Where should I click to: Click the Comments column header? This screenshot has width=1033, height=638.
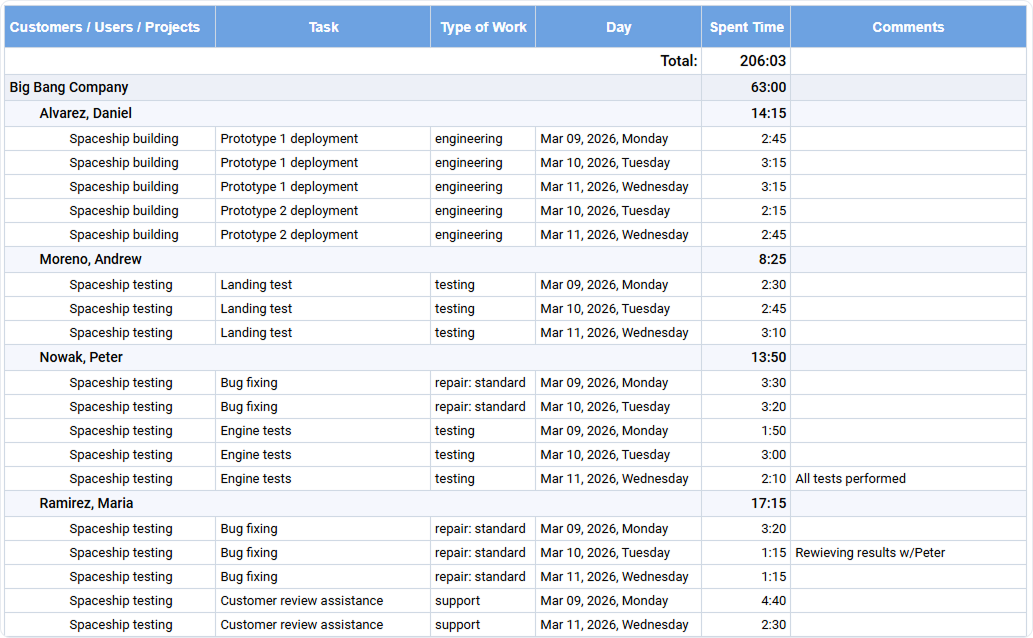(907, 27)
